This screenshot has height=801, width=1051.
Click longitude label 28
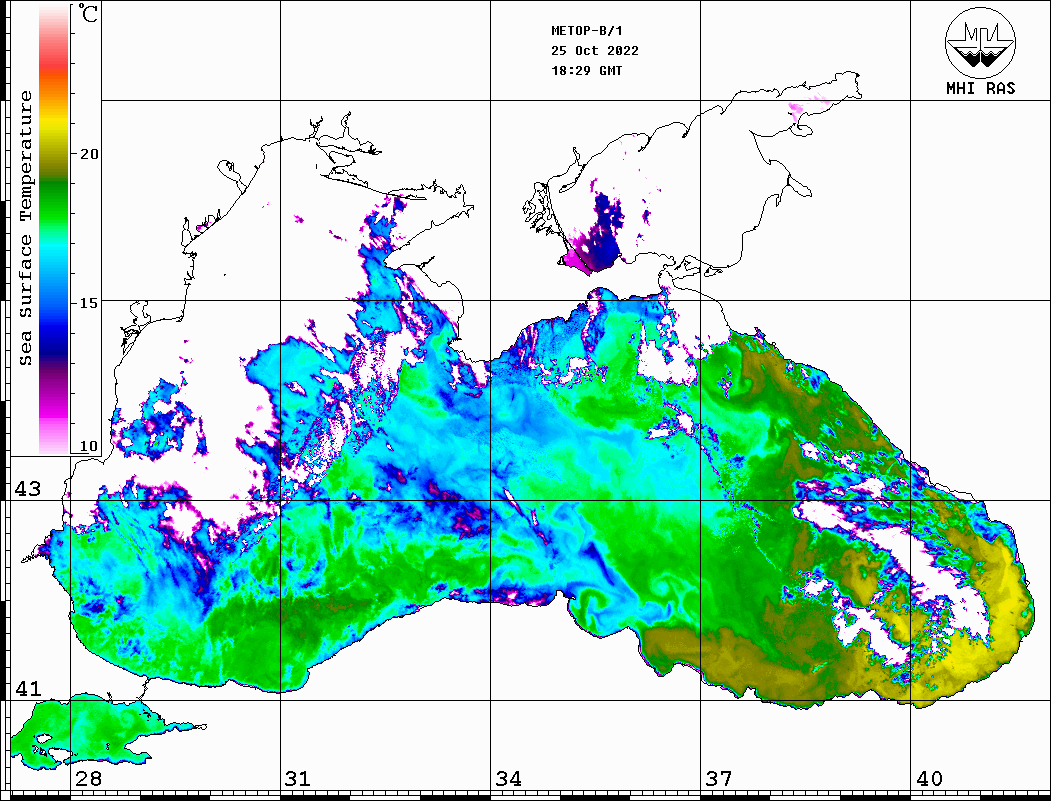tap(88, 779)
